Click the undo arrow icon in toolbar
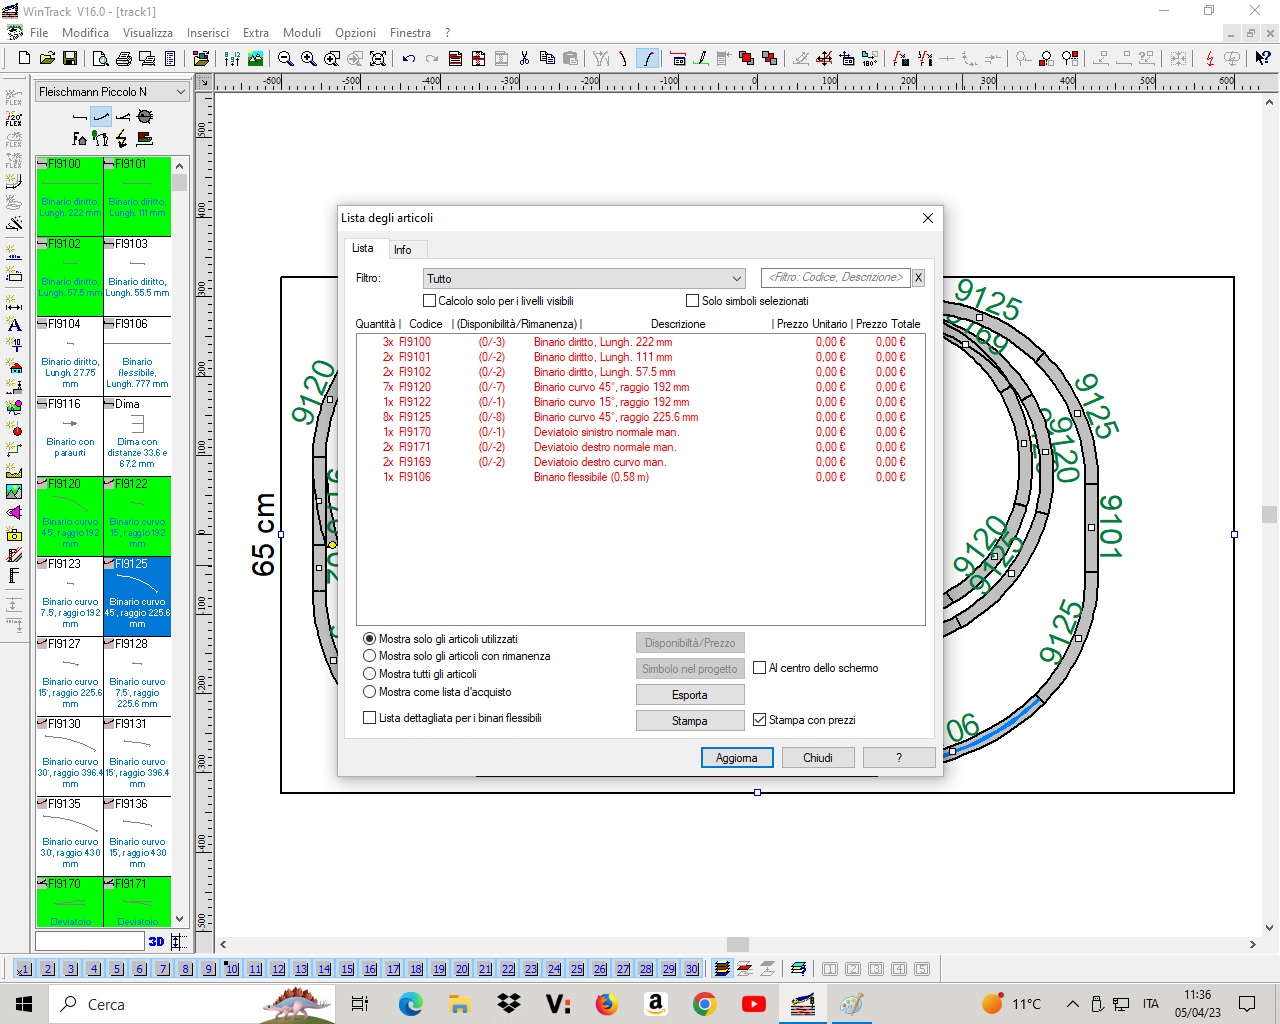 (409, 59)
